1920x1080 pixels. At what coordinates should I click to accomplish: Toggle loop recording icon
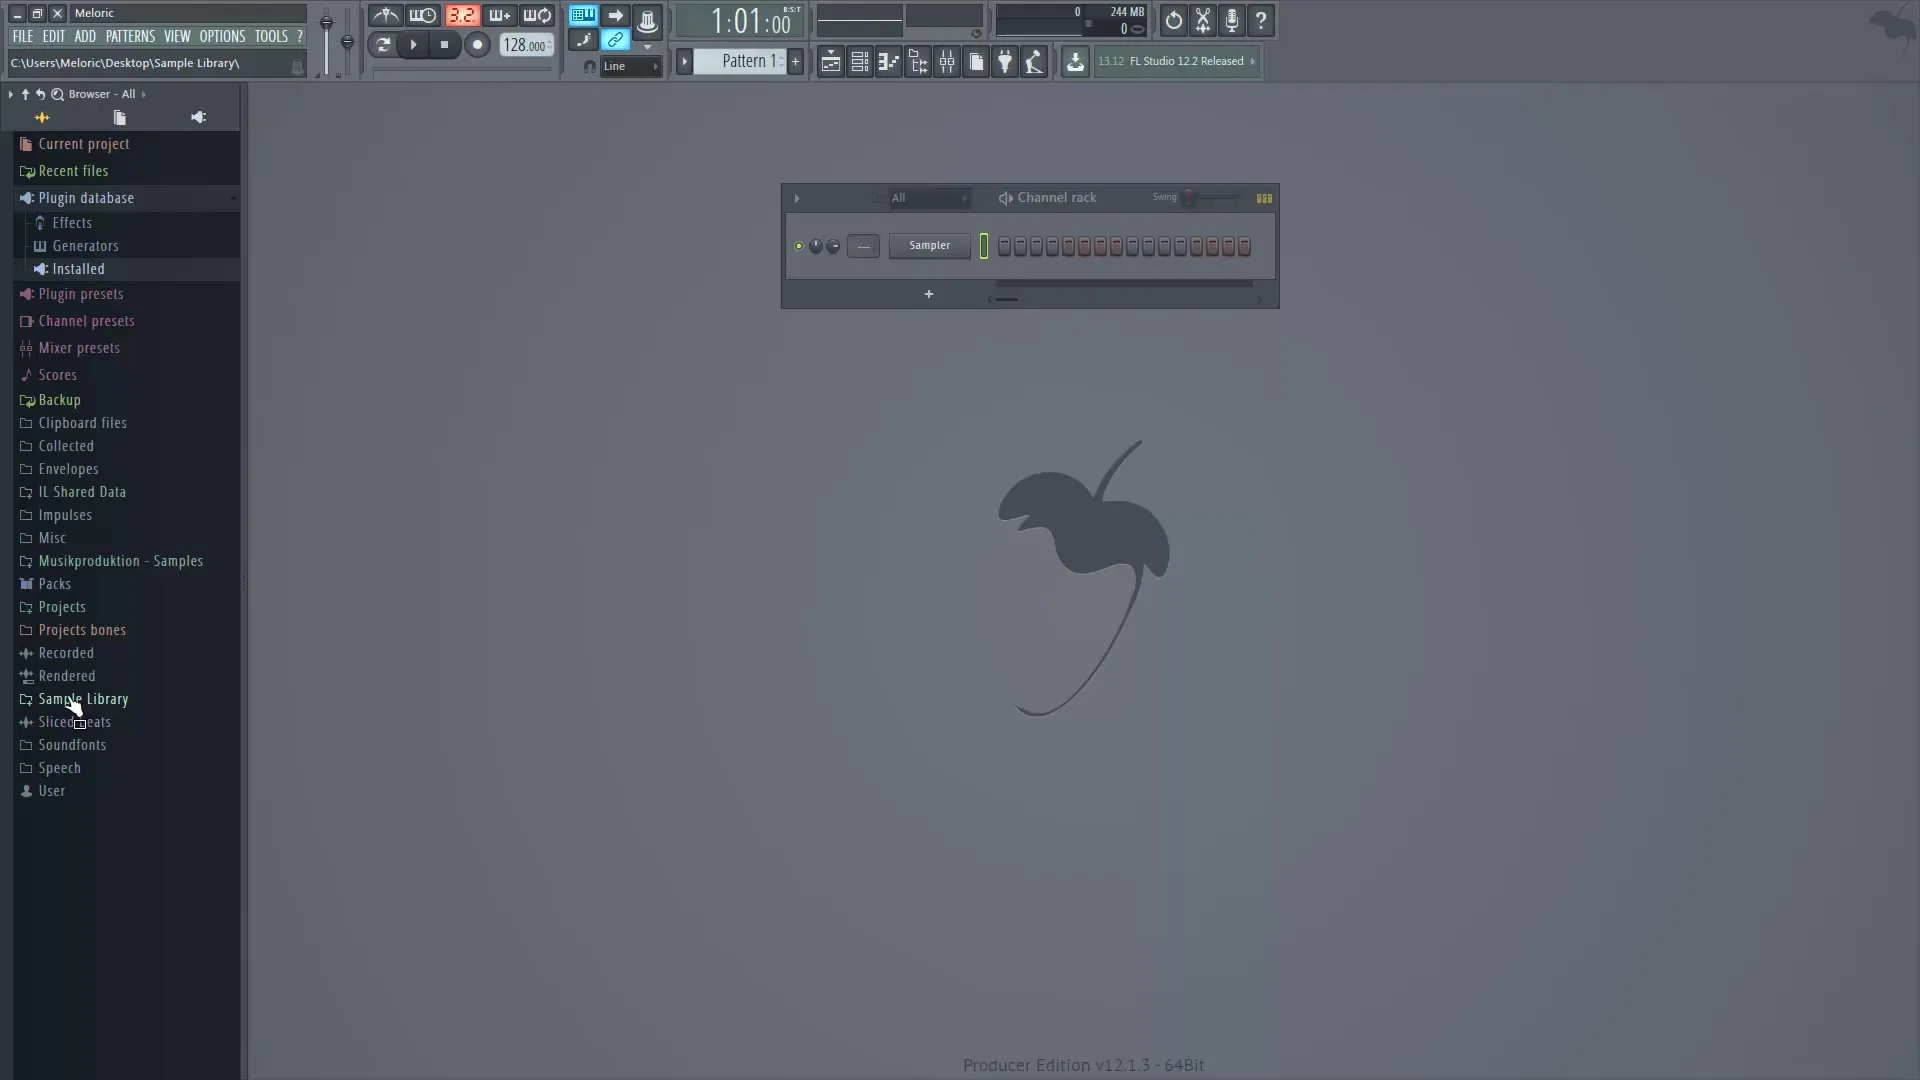(x=537, y=16)
